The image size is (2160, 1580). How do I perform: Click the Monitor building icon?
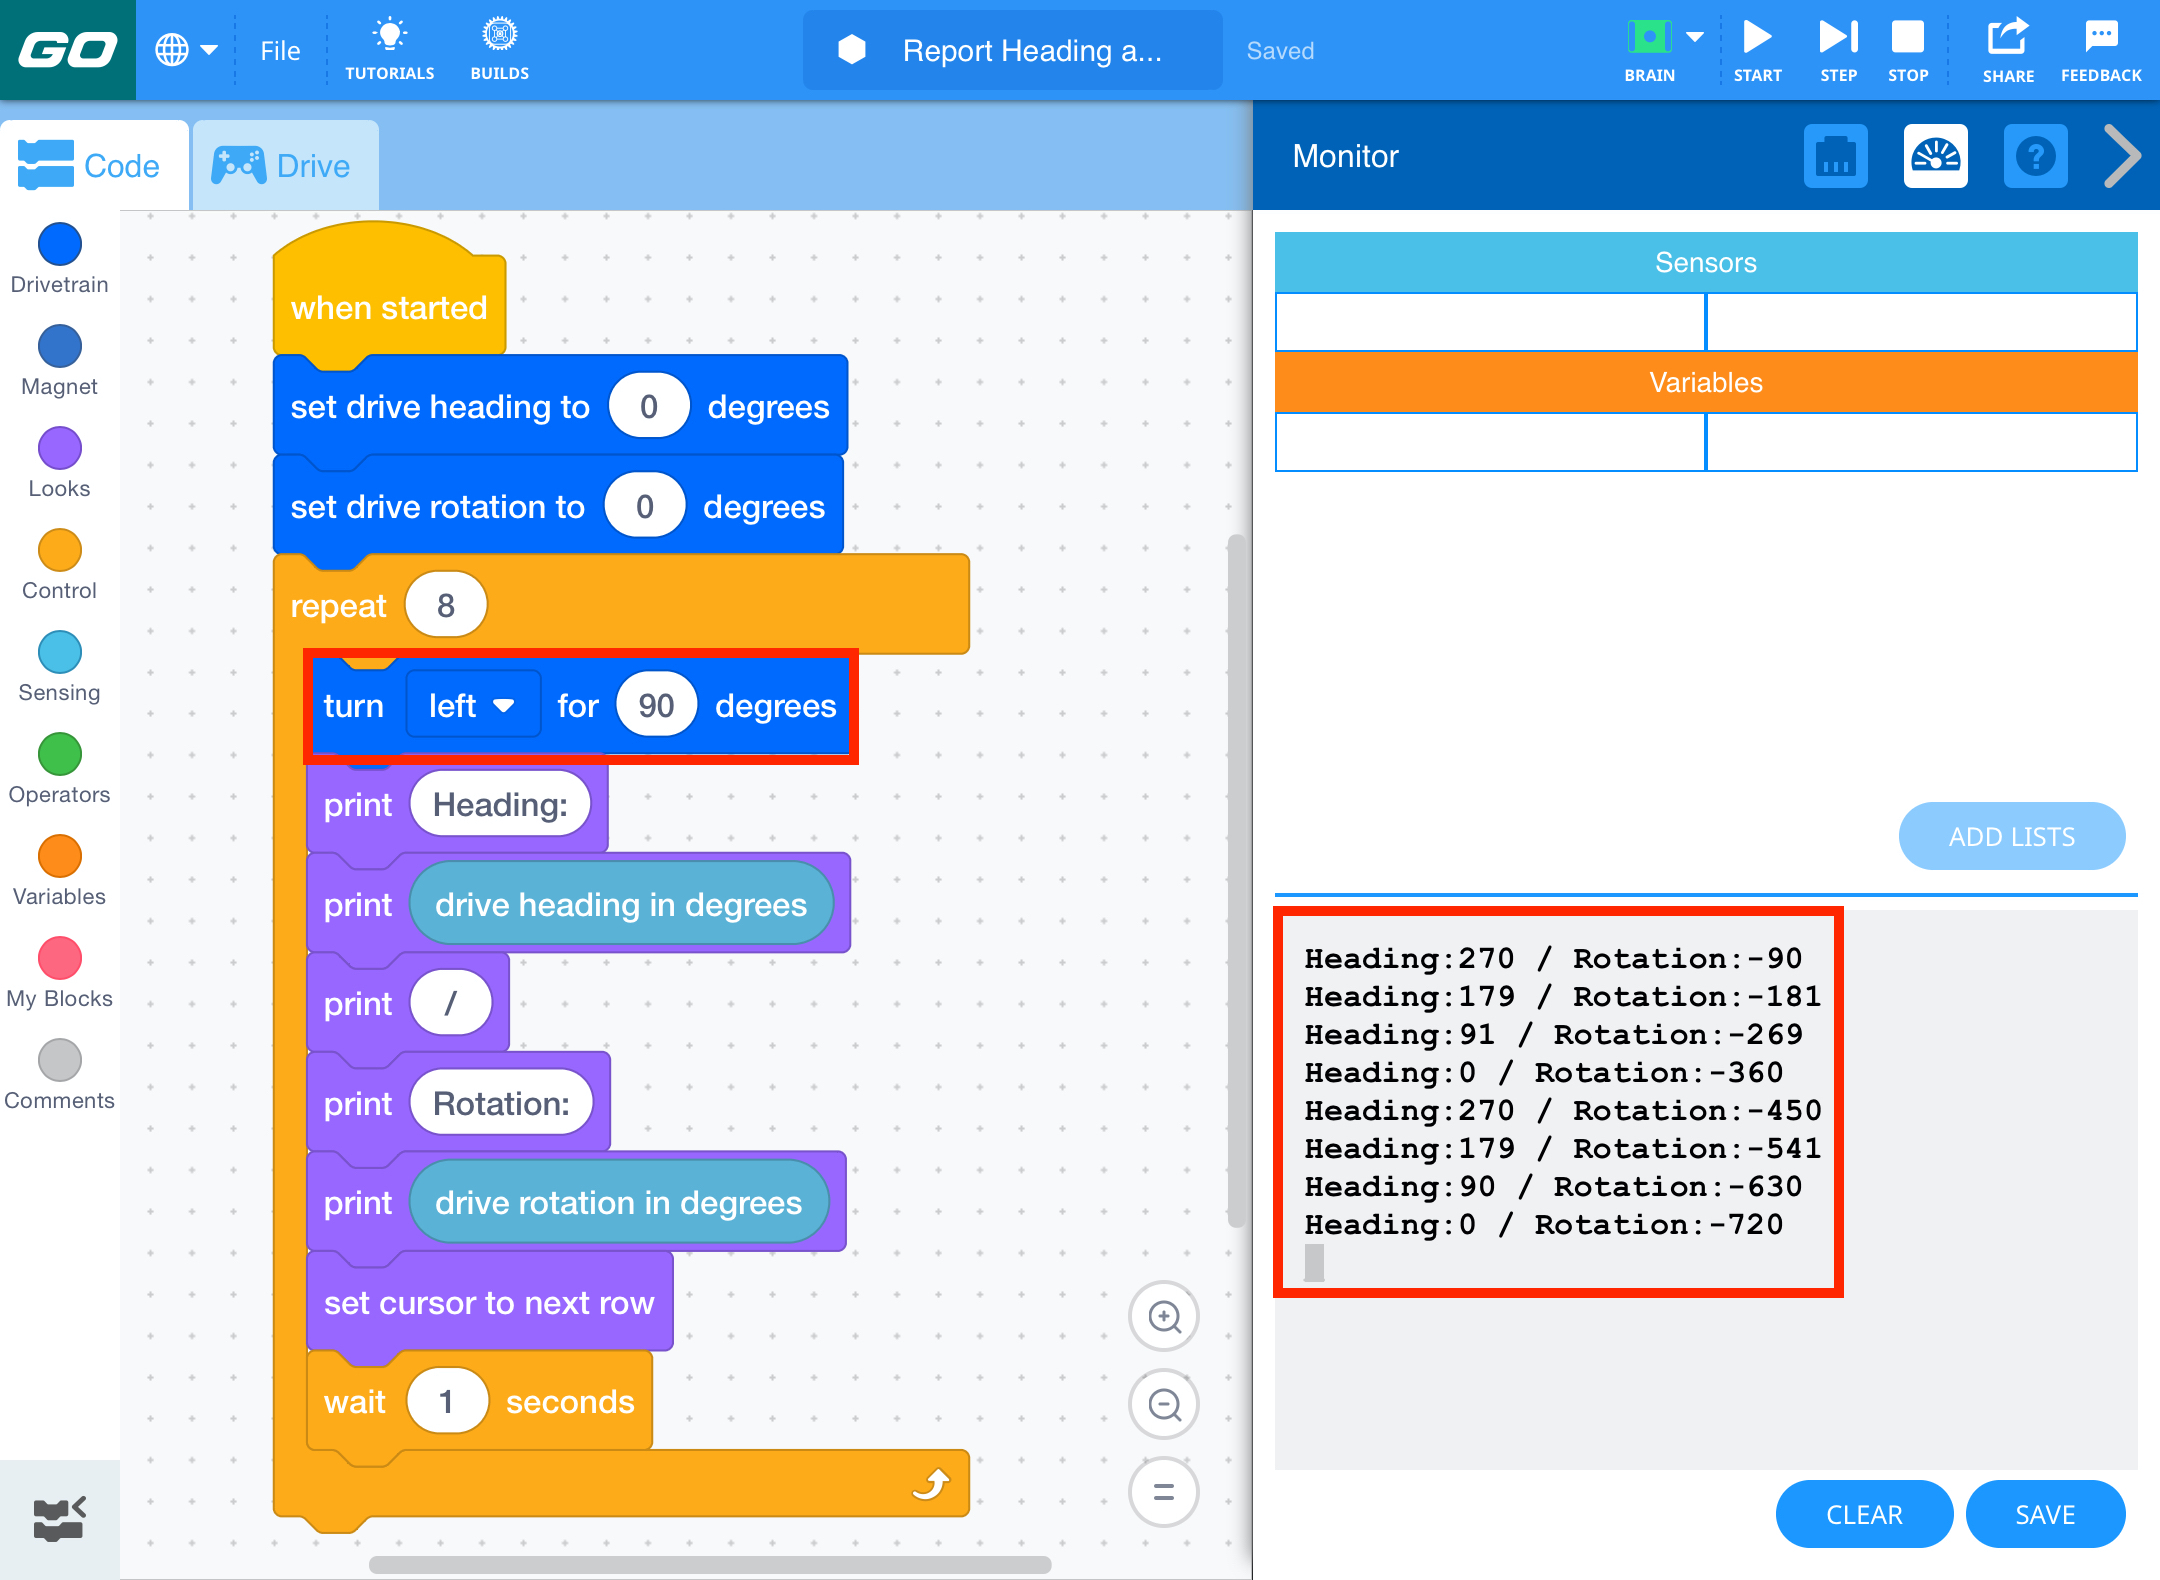point(1833,156)
